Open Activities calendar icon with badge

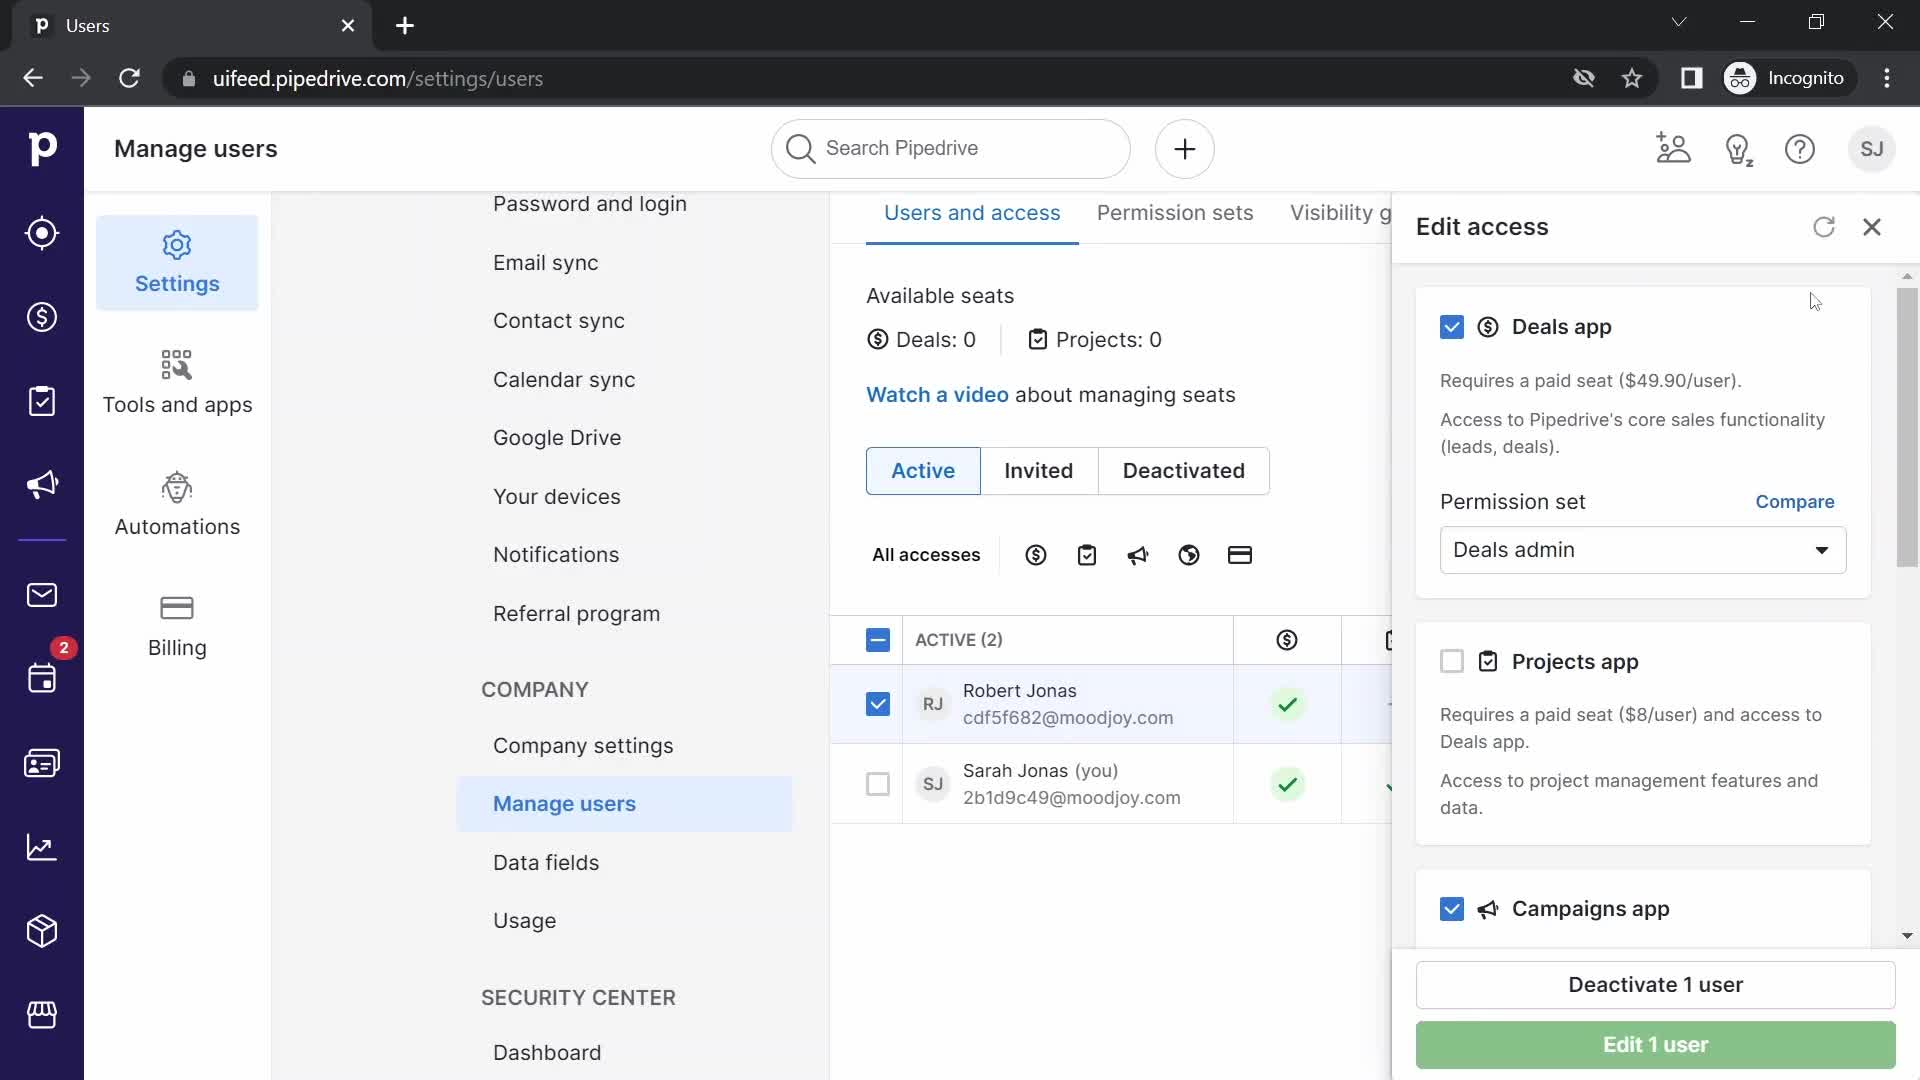pyautogui.click(x=42, y=679)
